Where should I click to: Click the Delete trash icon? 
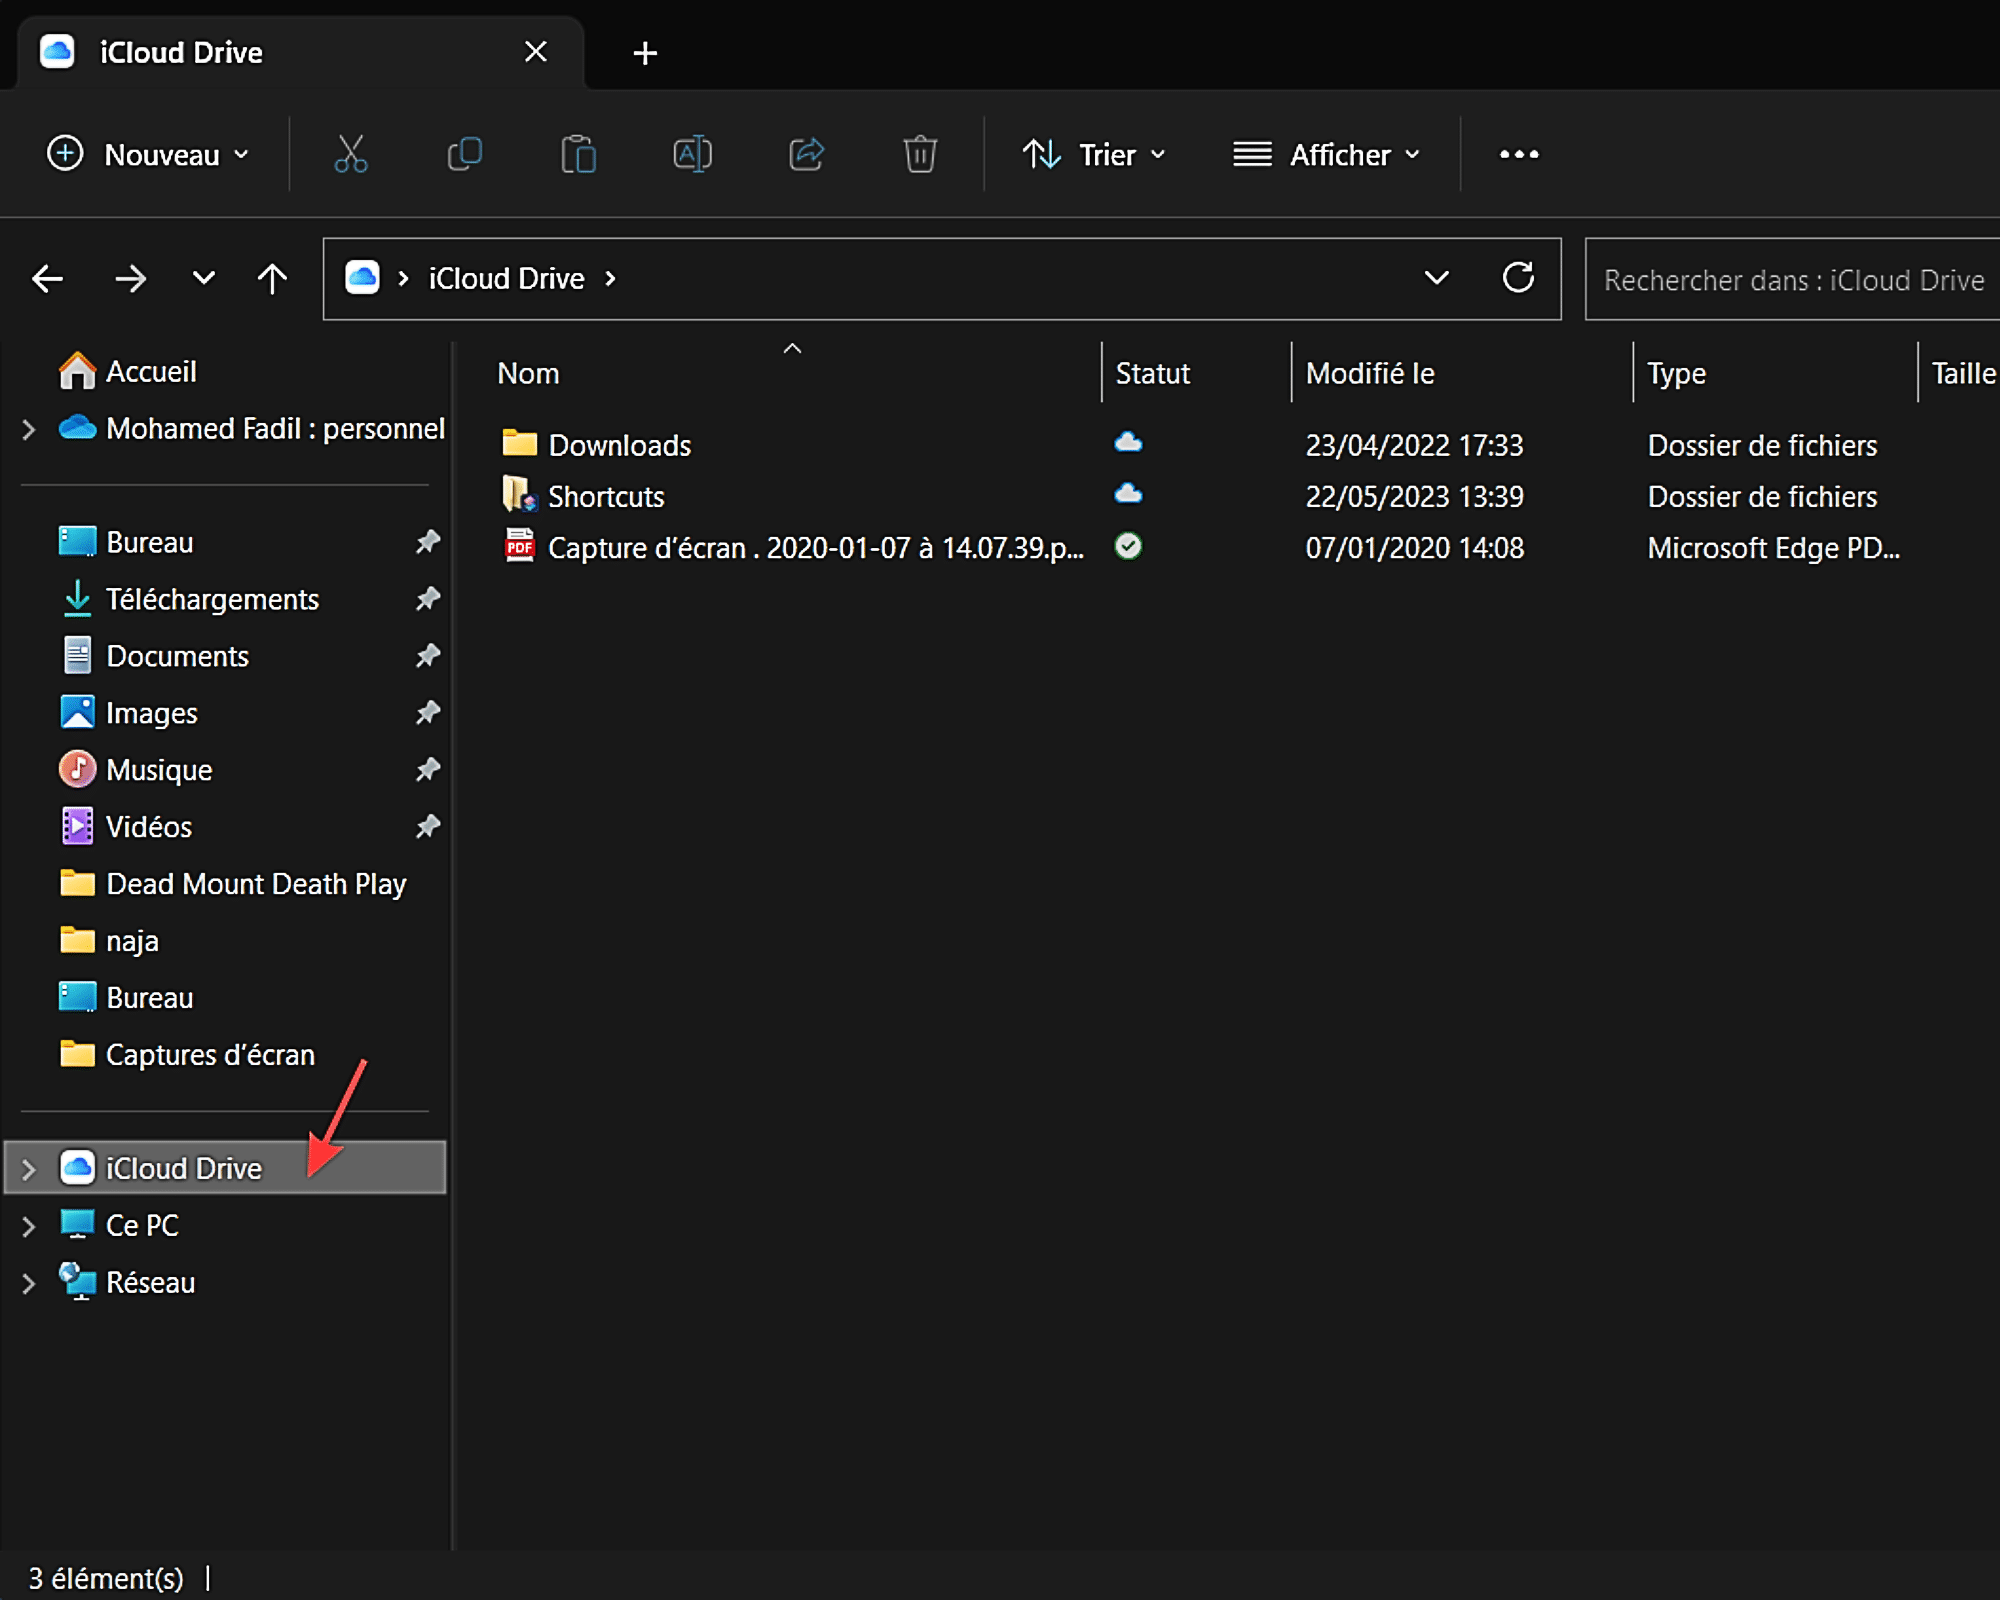tap(920, 154)
